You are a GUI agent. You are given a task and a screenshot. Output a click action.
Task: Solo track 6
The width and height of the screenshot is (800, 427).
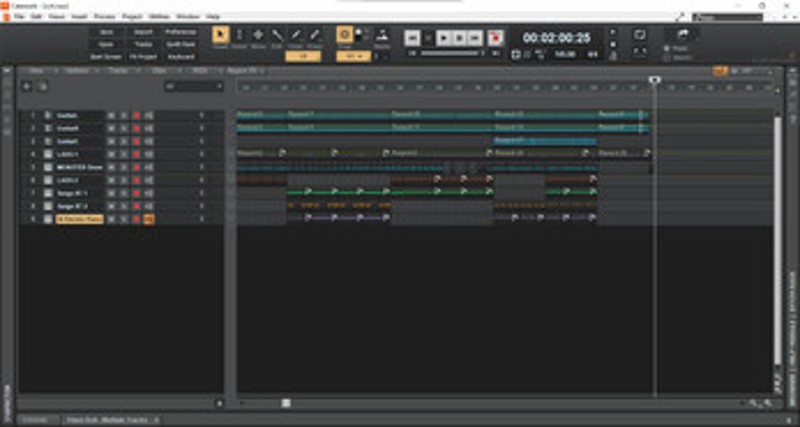(123, 180)
